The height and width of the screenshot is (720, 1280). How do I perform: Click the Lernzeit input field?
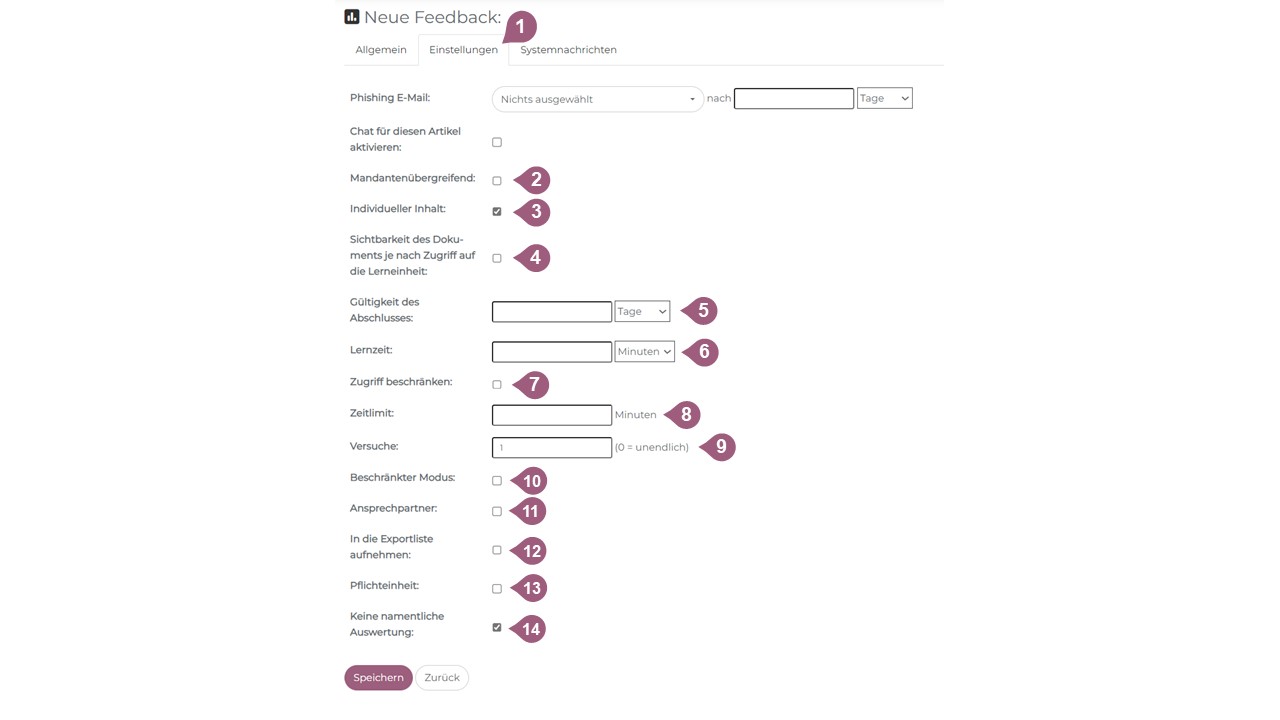(552, 352)
